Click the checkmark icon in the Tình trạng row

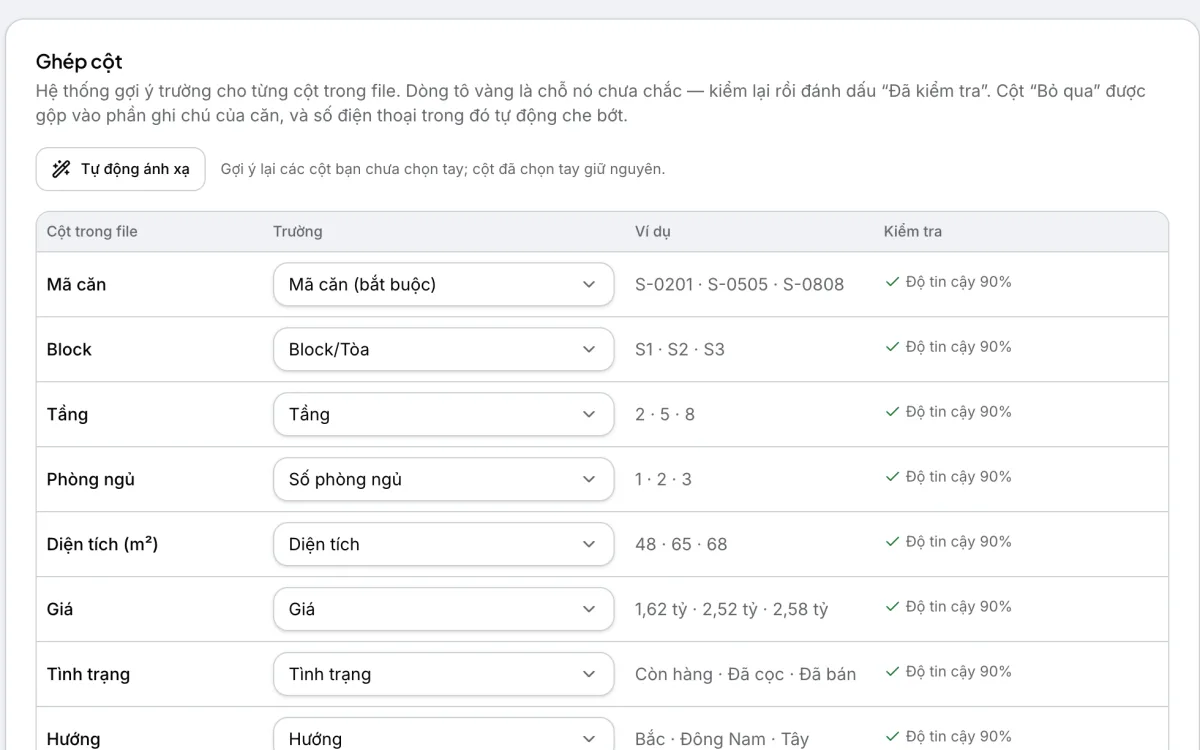(892, 672)
